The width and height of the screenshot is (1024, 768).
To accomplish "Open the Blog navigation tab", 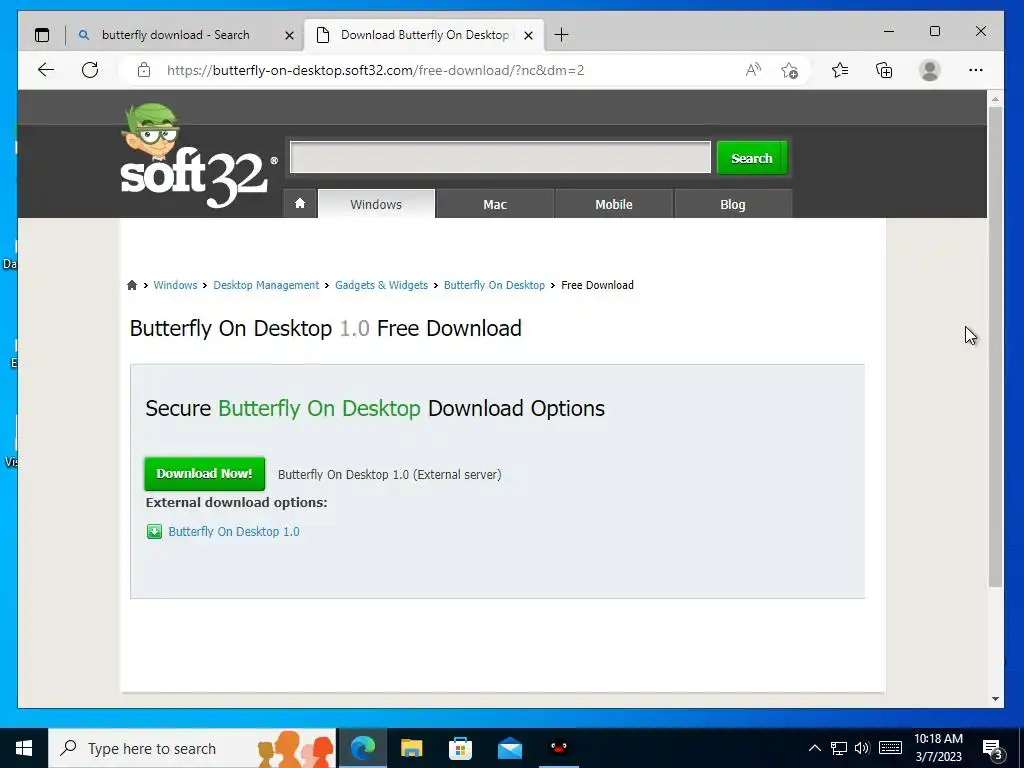I will [733, 204].
